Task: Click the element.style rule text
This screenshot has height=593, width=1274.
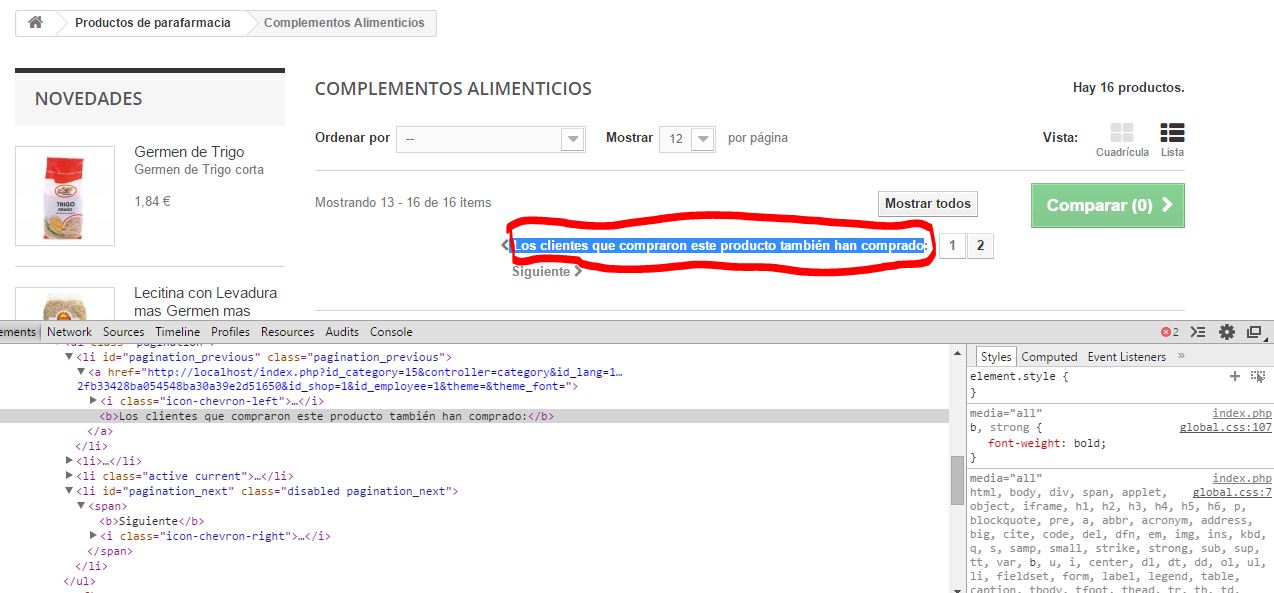Action: pyautogui.click(x=1019, y=377)
